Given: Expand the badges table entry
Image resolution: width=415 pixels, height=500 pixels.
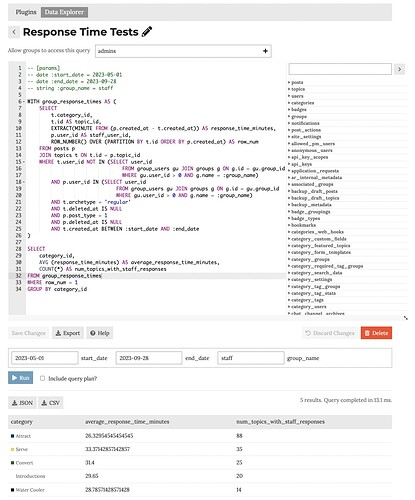Looking at the screenshot, I should 289,109.
